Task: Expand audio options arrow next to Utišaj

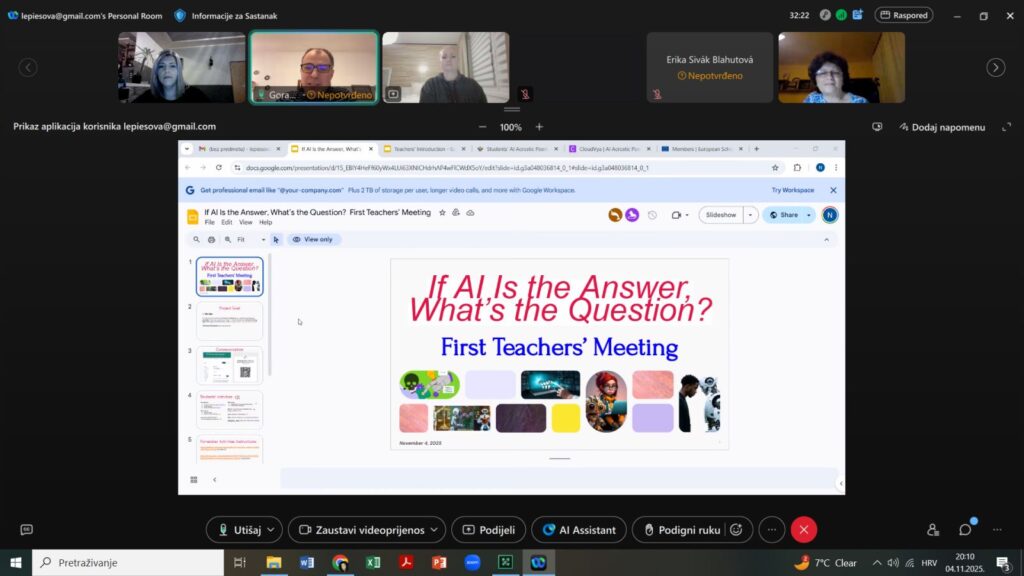Action: tap(272, 530)
